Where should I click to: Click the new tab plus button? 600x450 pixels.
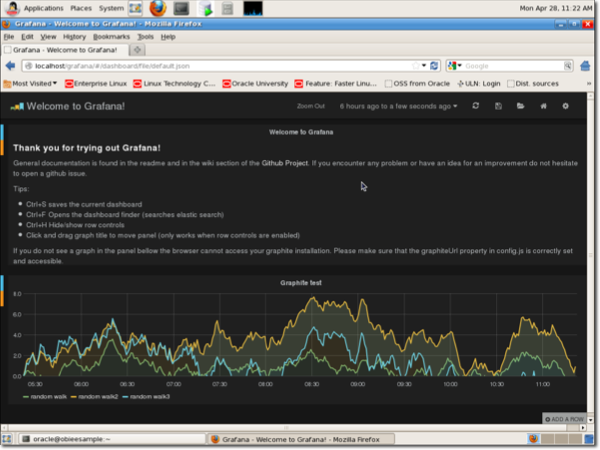pos(138,48)
